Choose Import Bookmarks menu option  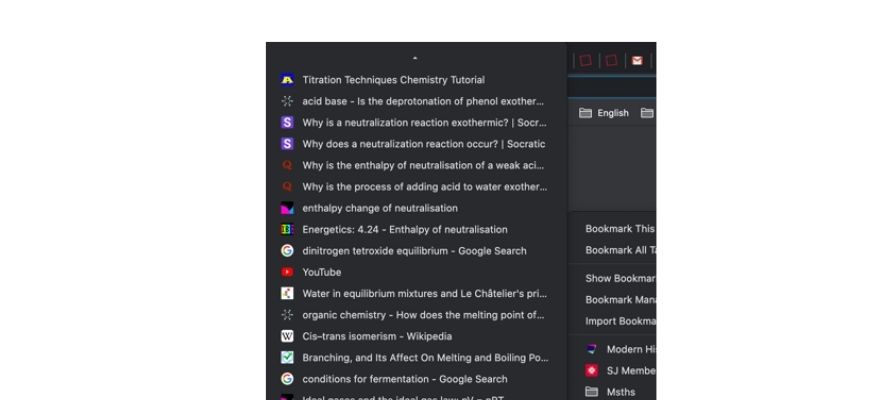tap(612, 321)
